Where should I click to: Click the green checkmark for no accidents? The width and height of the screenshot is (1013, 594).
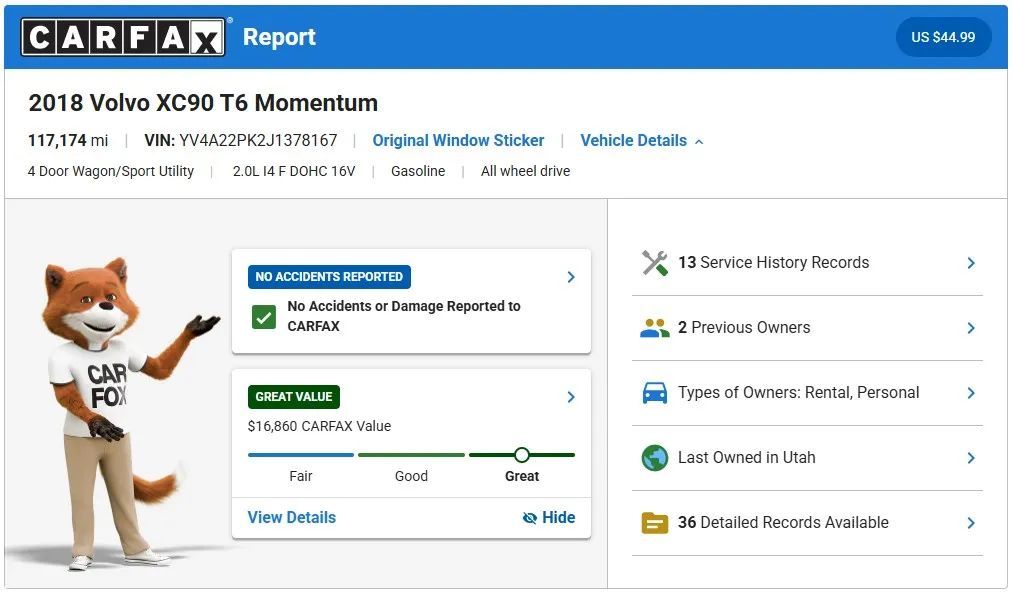[x=264, y=317]
